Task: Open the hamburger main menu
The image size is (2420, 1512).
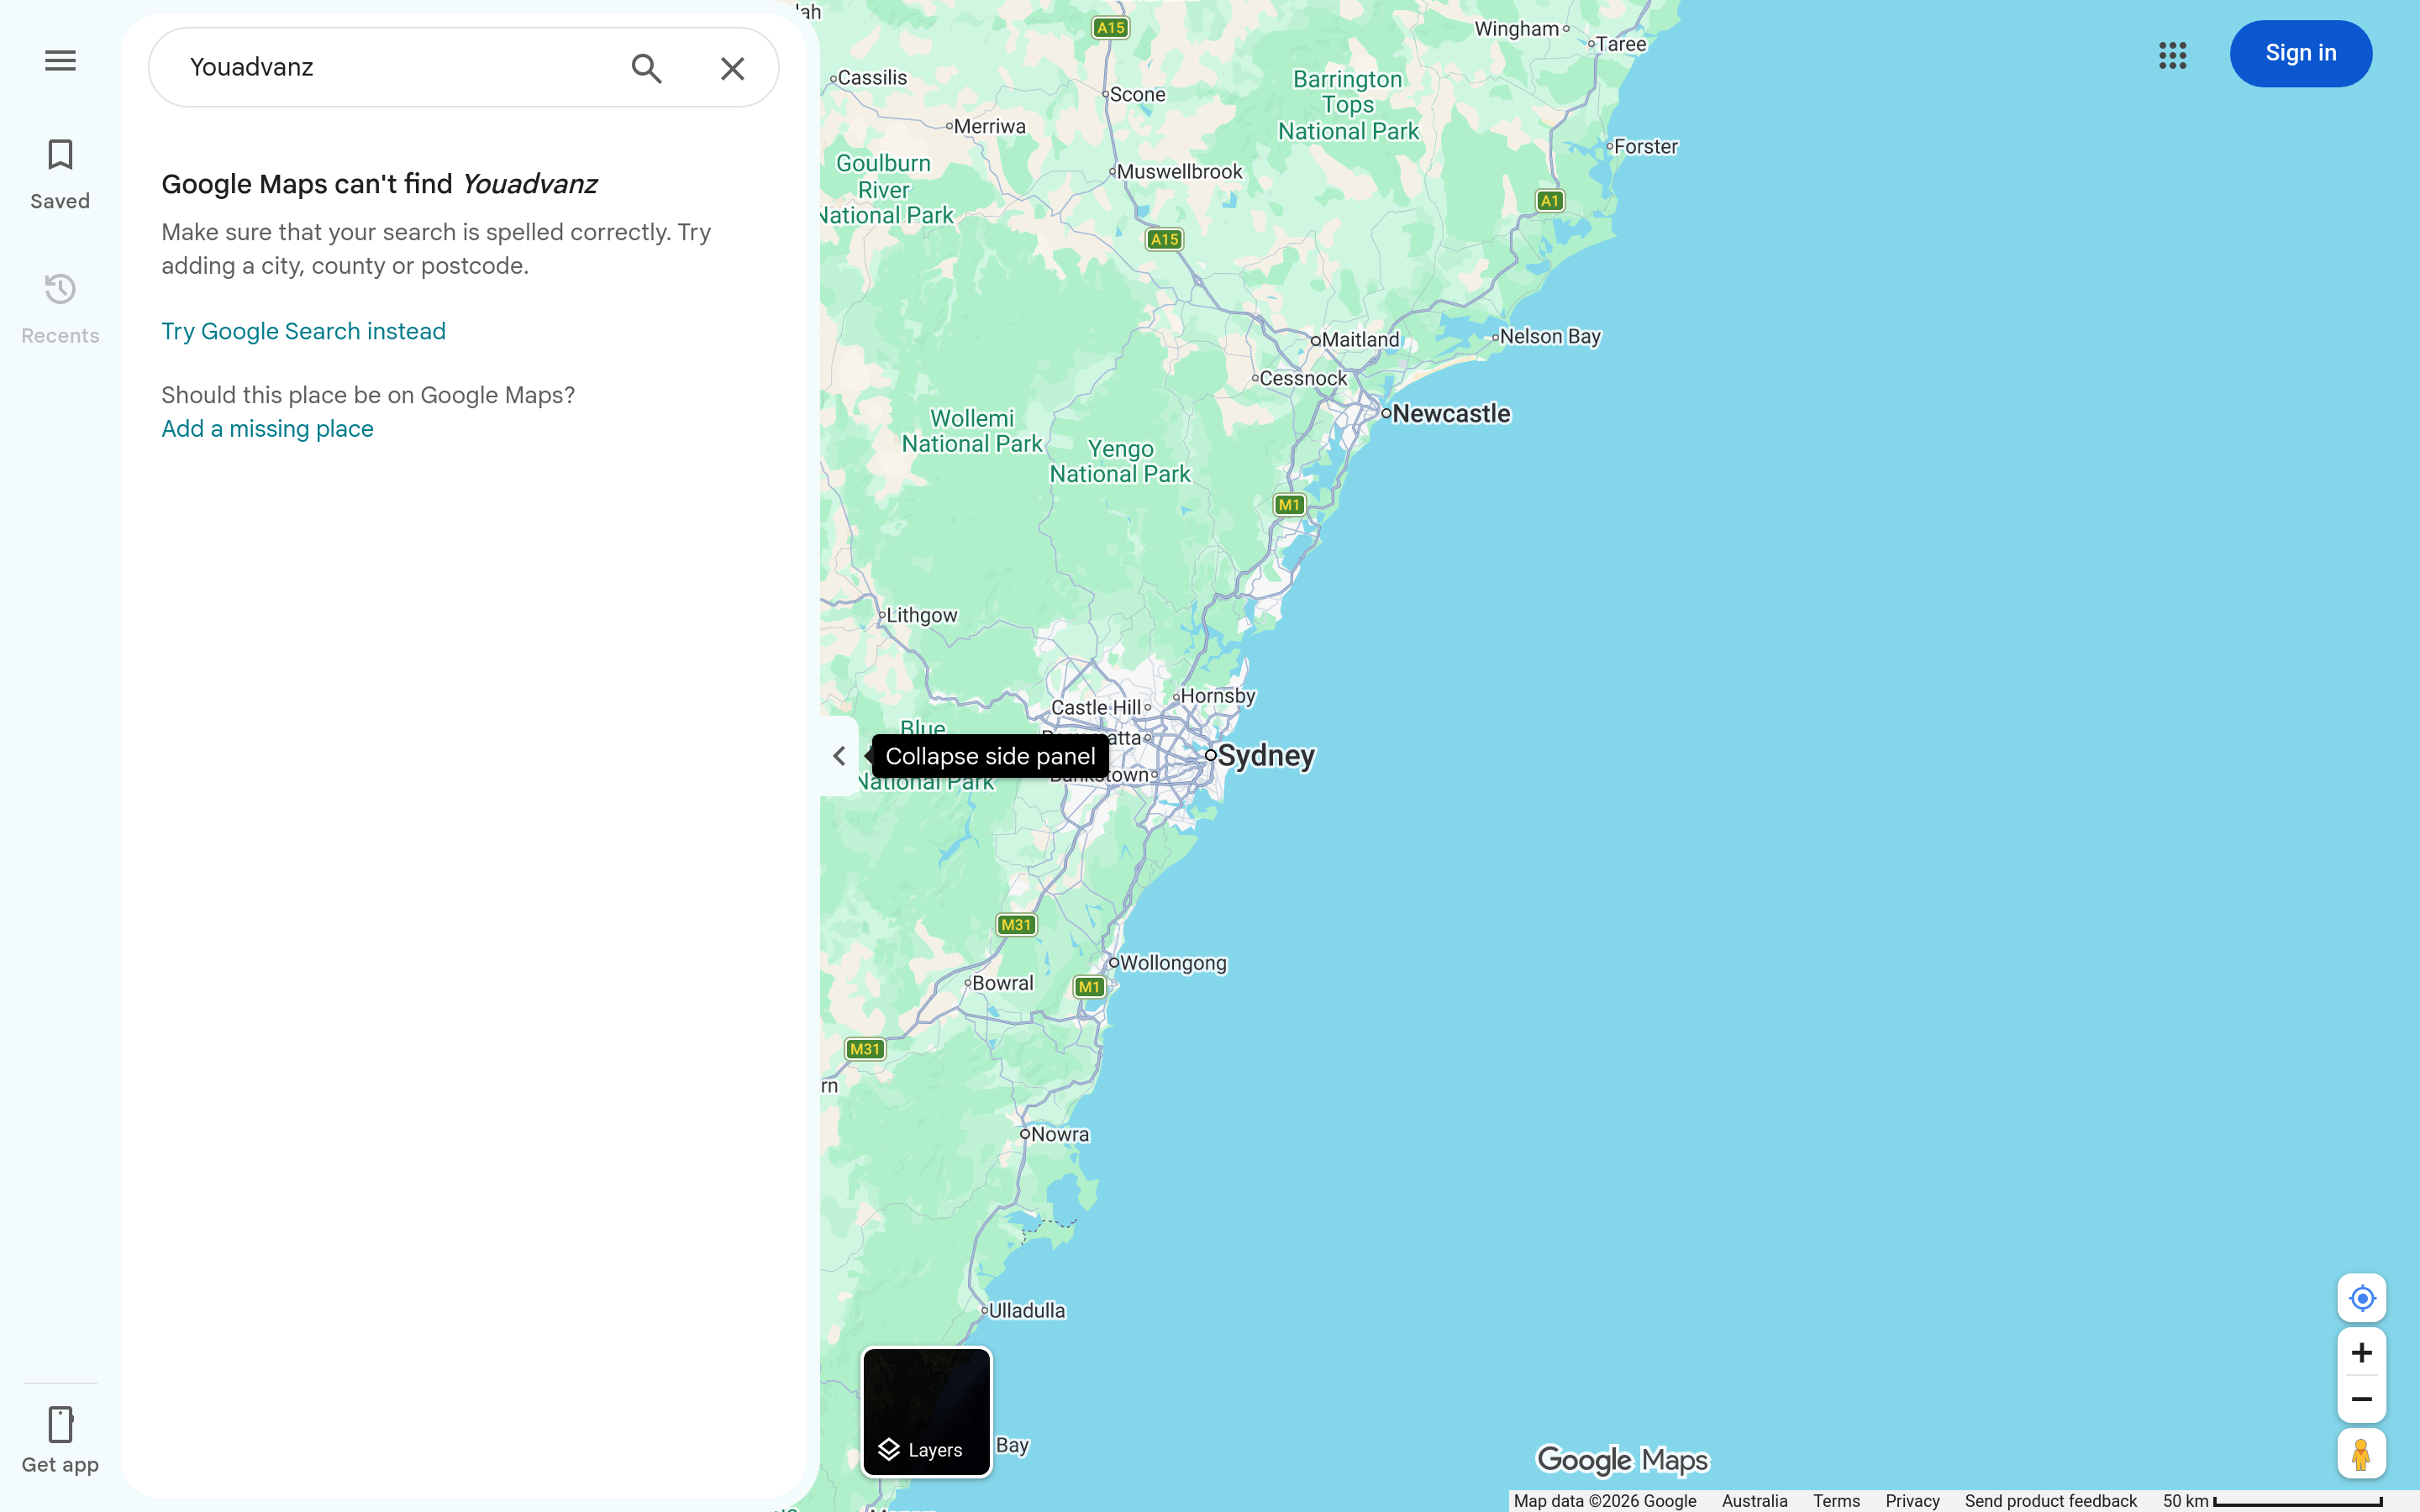Action: (60, 61)
